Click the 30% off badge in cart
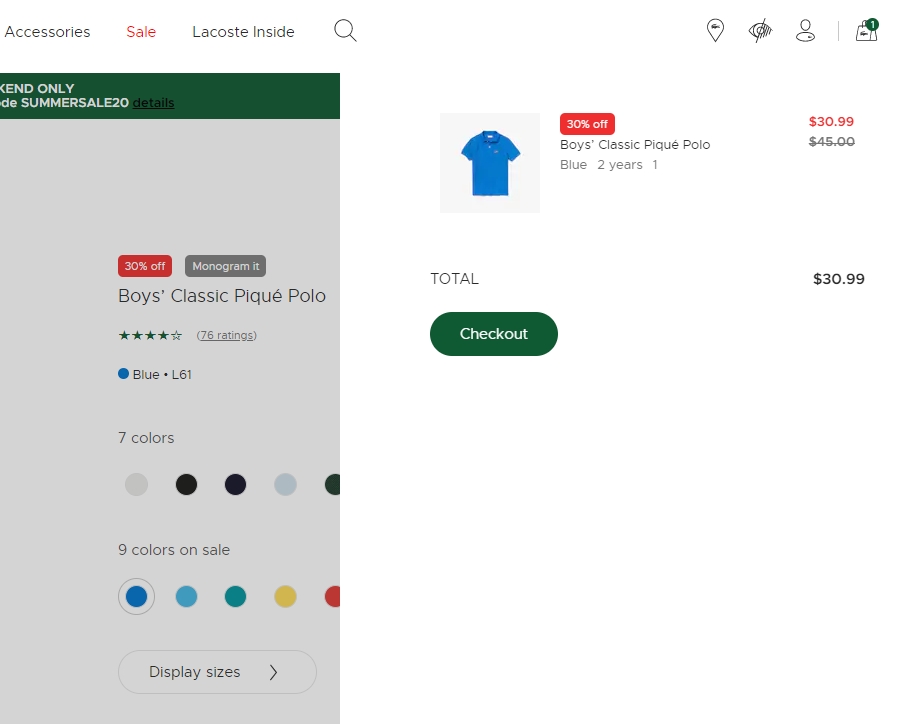This screenshot has width=914, height=724. (x=587, y=124)
